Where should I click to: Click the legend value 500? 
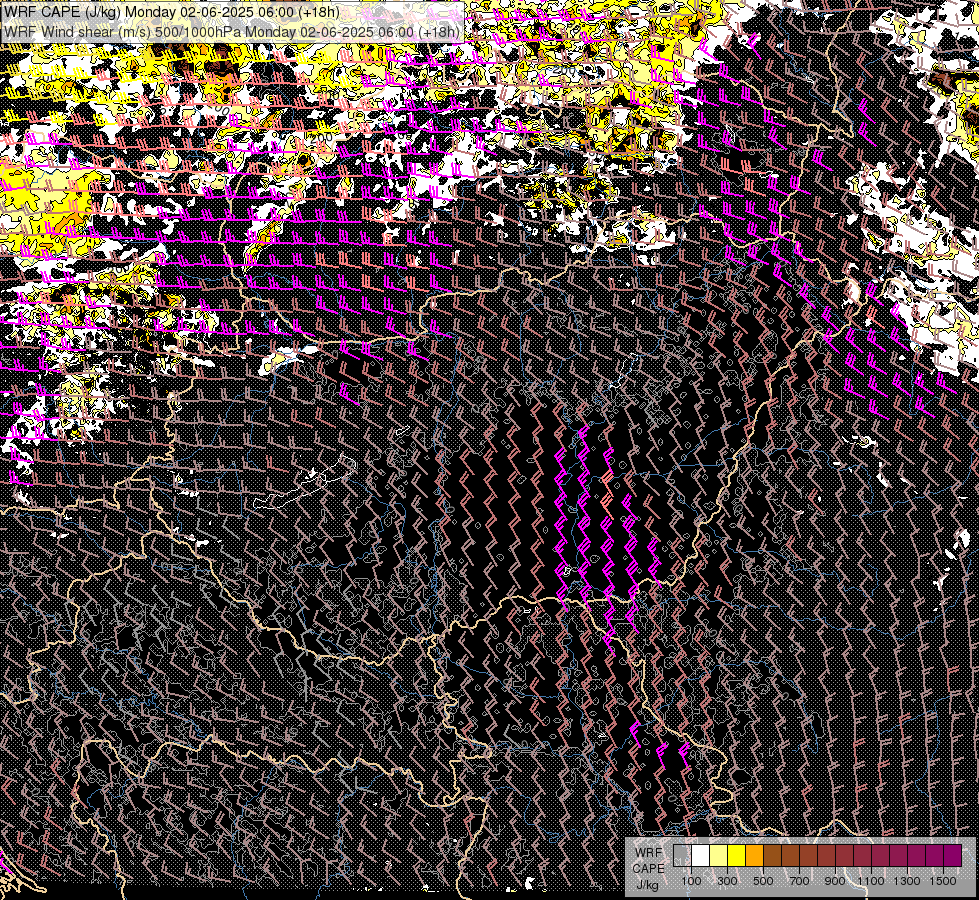click(763, 881)
